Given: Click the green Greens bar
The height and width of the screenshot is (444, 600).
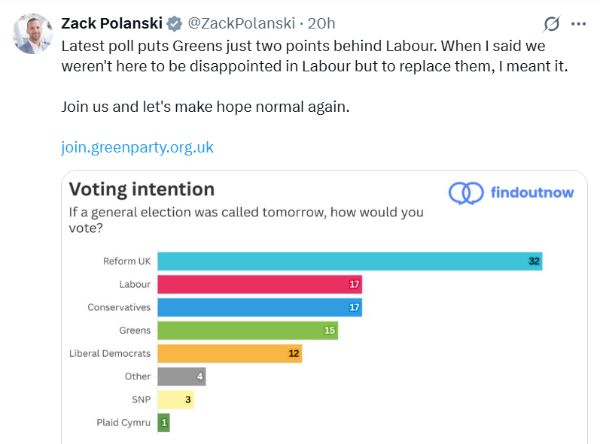Looking at the screenshot, I should [247, 330].
